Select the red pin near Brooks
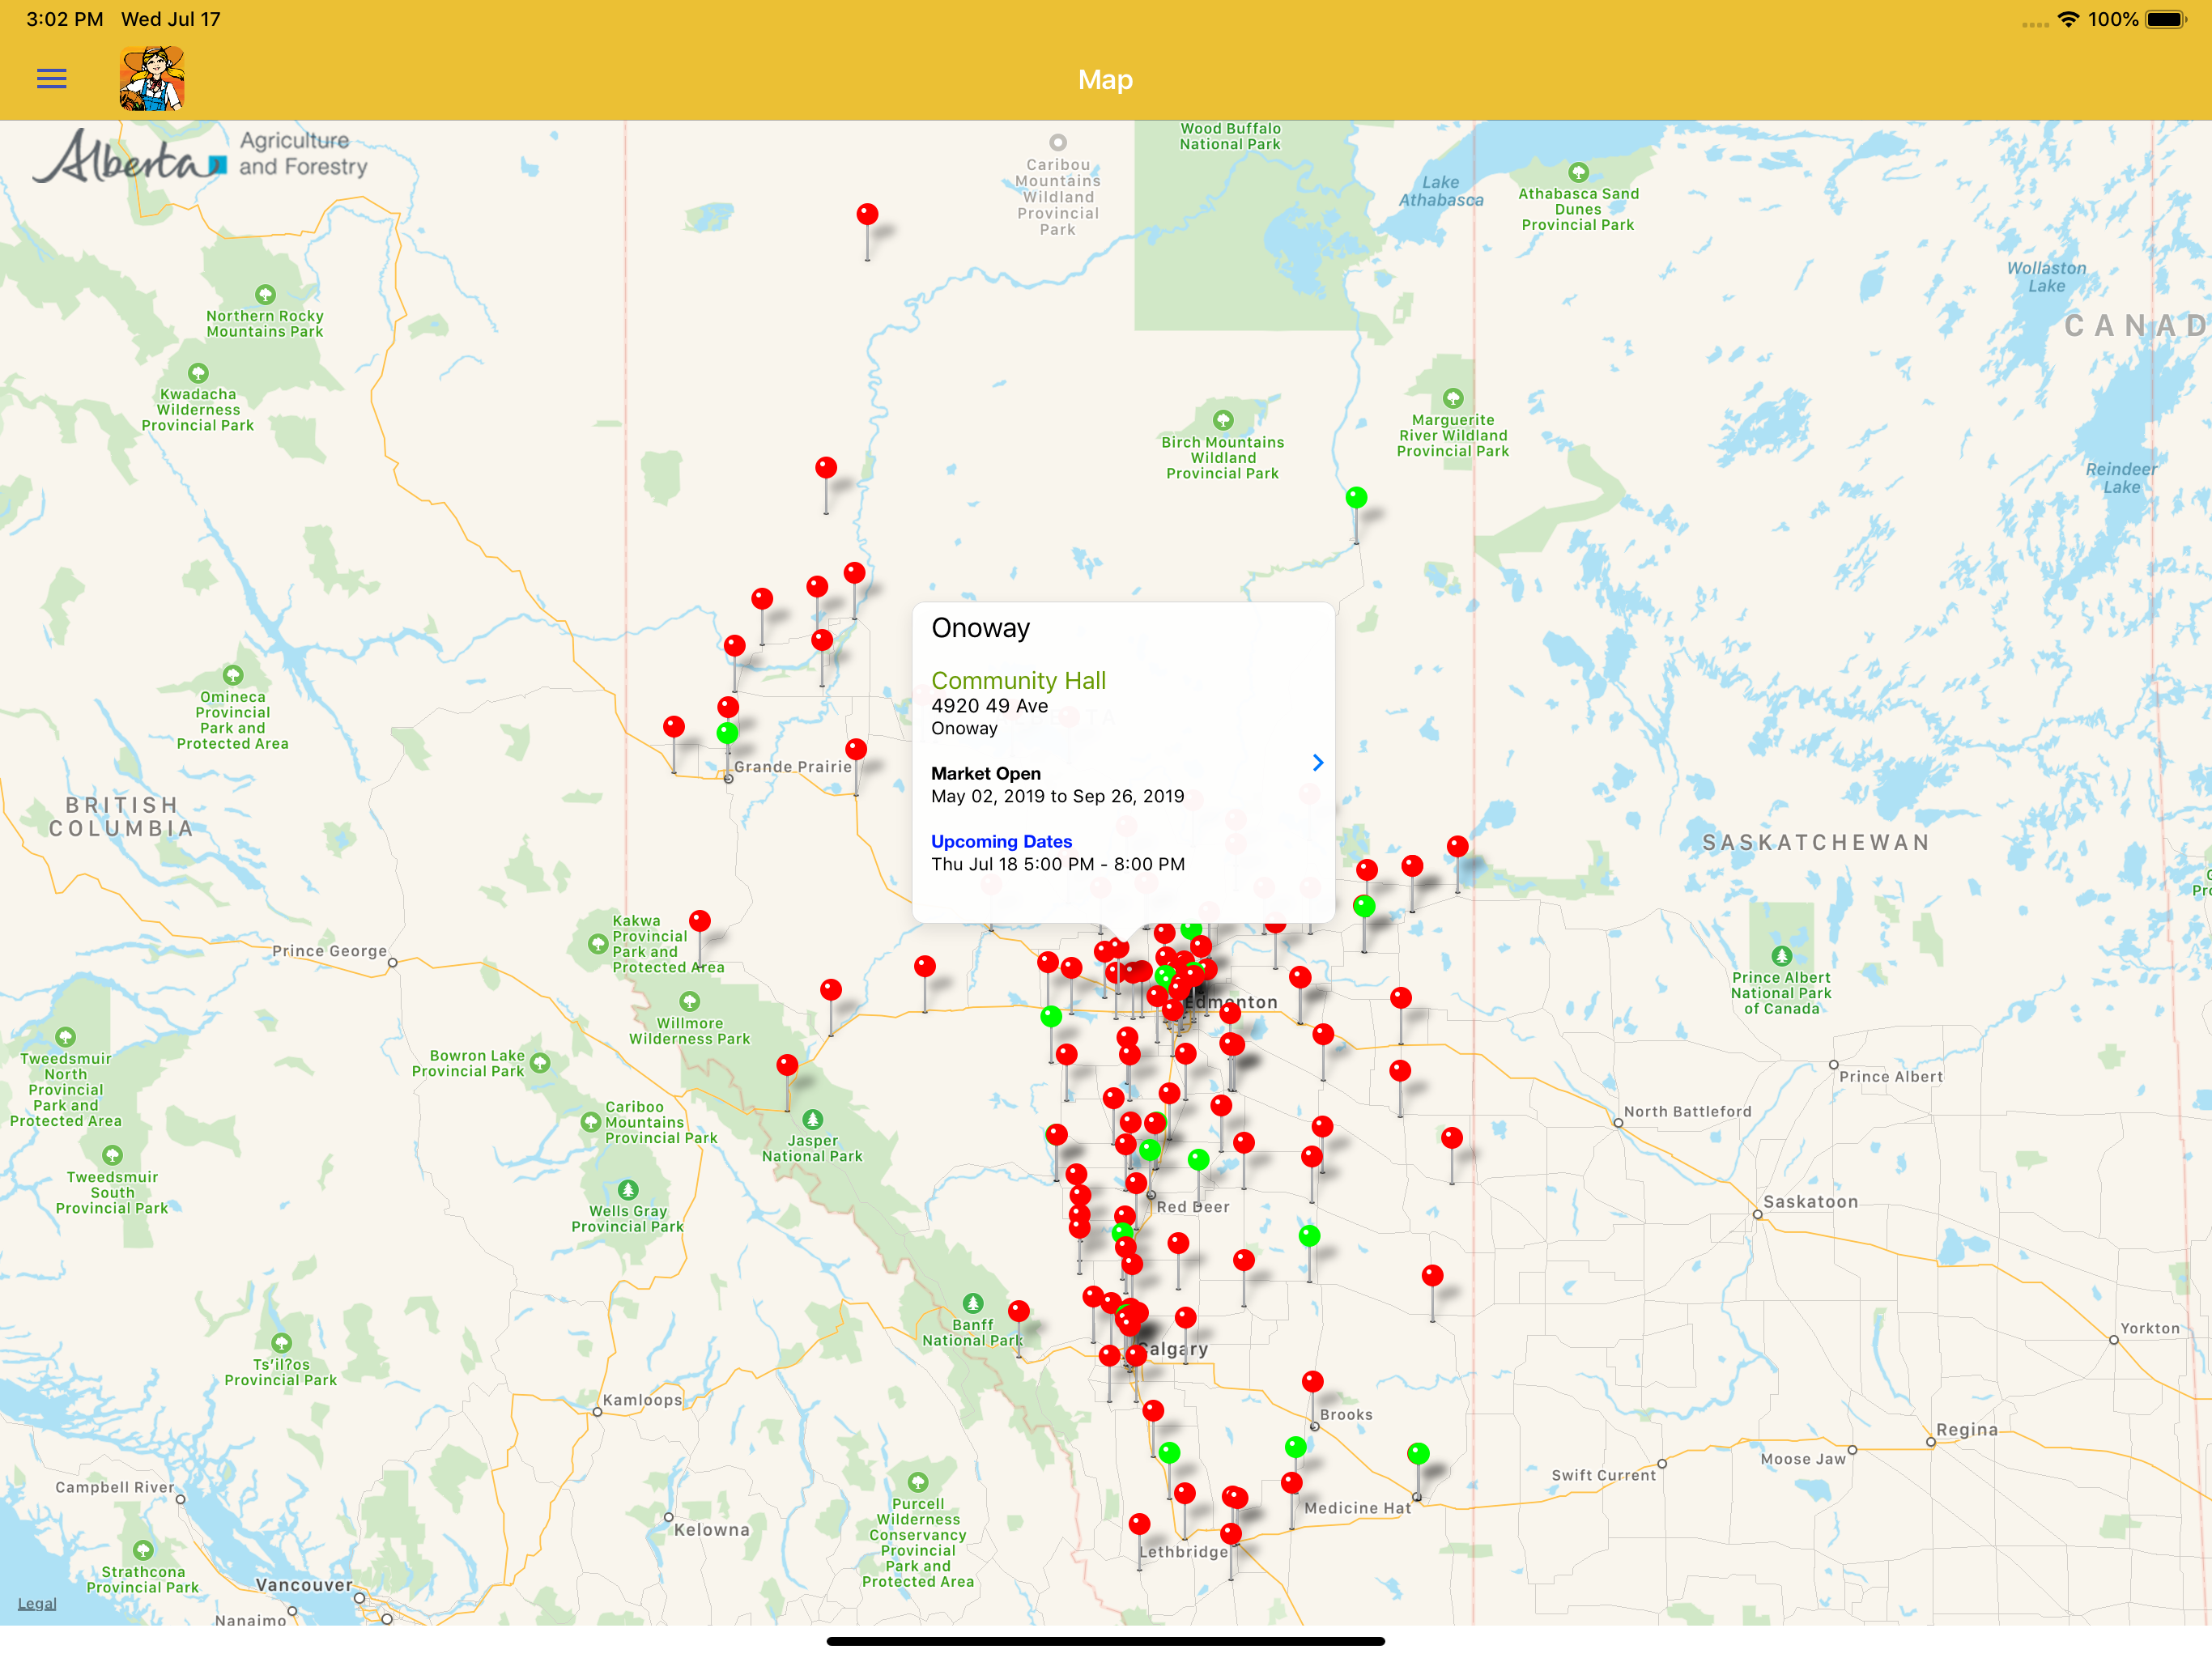This screenshot has width=2212, height=1658. [x=1313, y=1381]
